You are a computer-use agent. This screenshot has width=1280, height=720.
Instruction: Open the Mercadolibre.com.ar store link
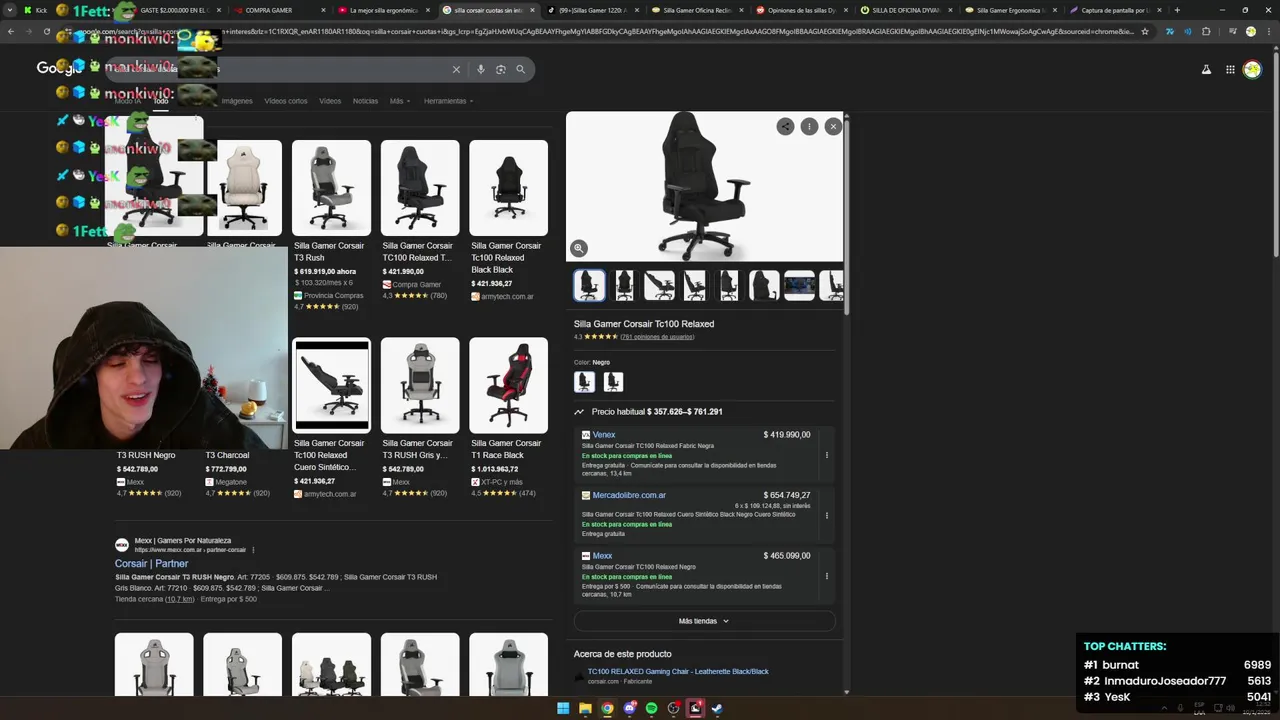point(628,495)
